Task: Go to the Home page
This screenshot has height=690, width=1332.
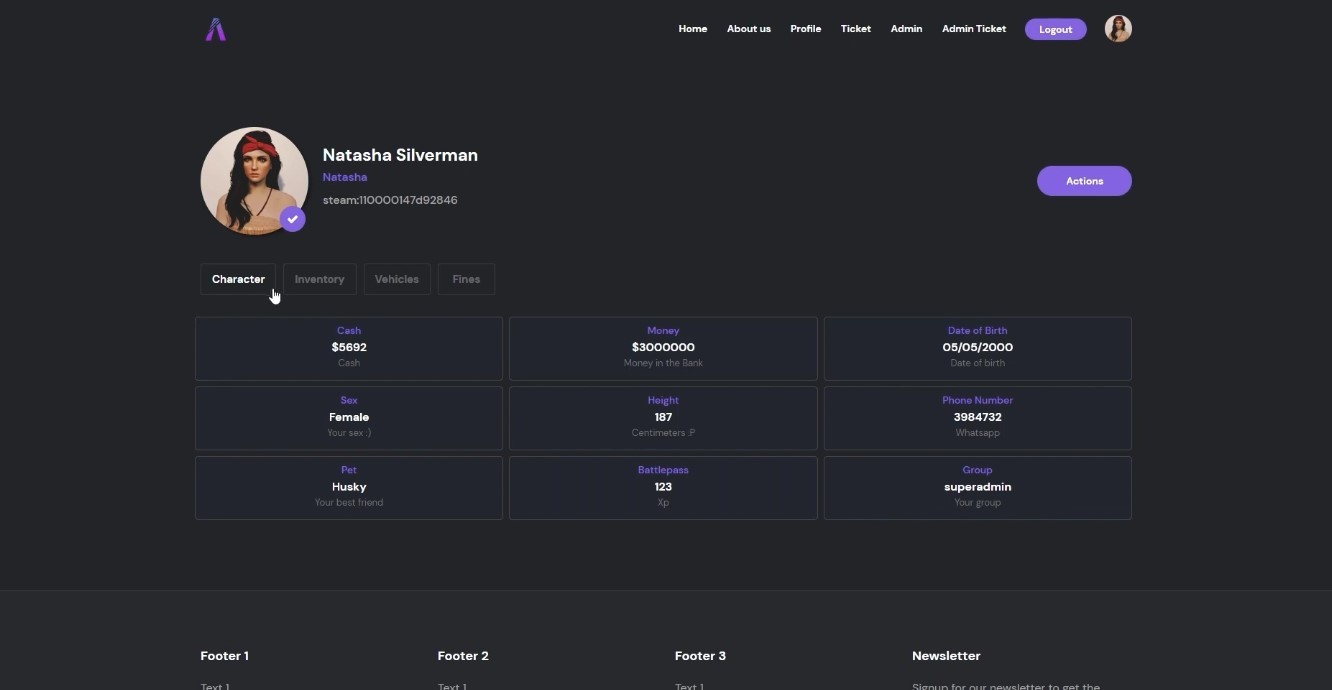Action: pyautogui.click(x=693, y=29)
